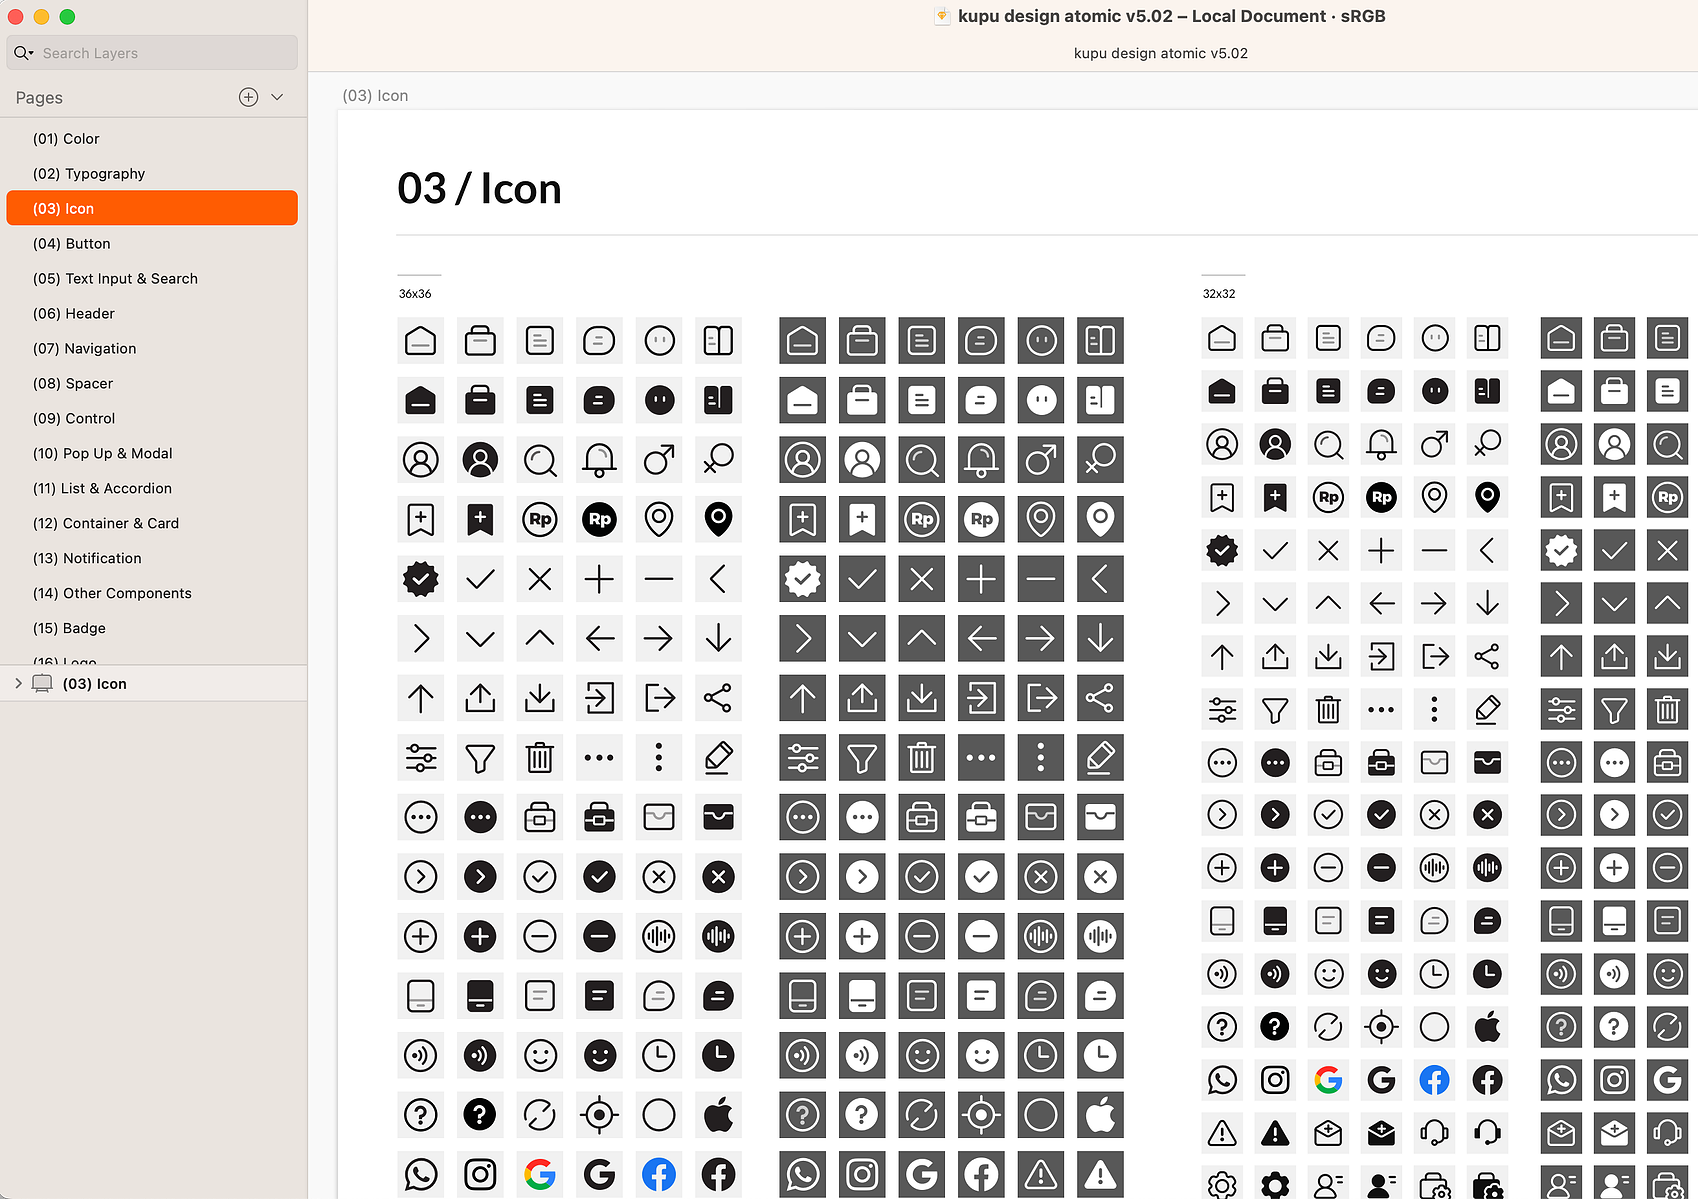Screen dimensions: 1698x1199
Task: Switch to (09) Control page
Action: click(152, 419)
